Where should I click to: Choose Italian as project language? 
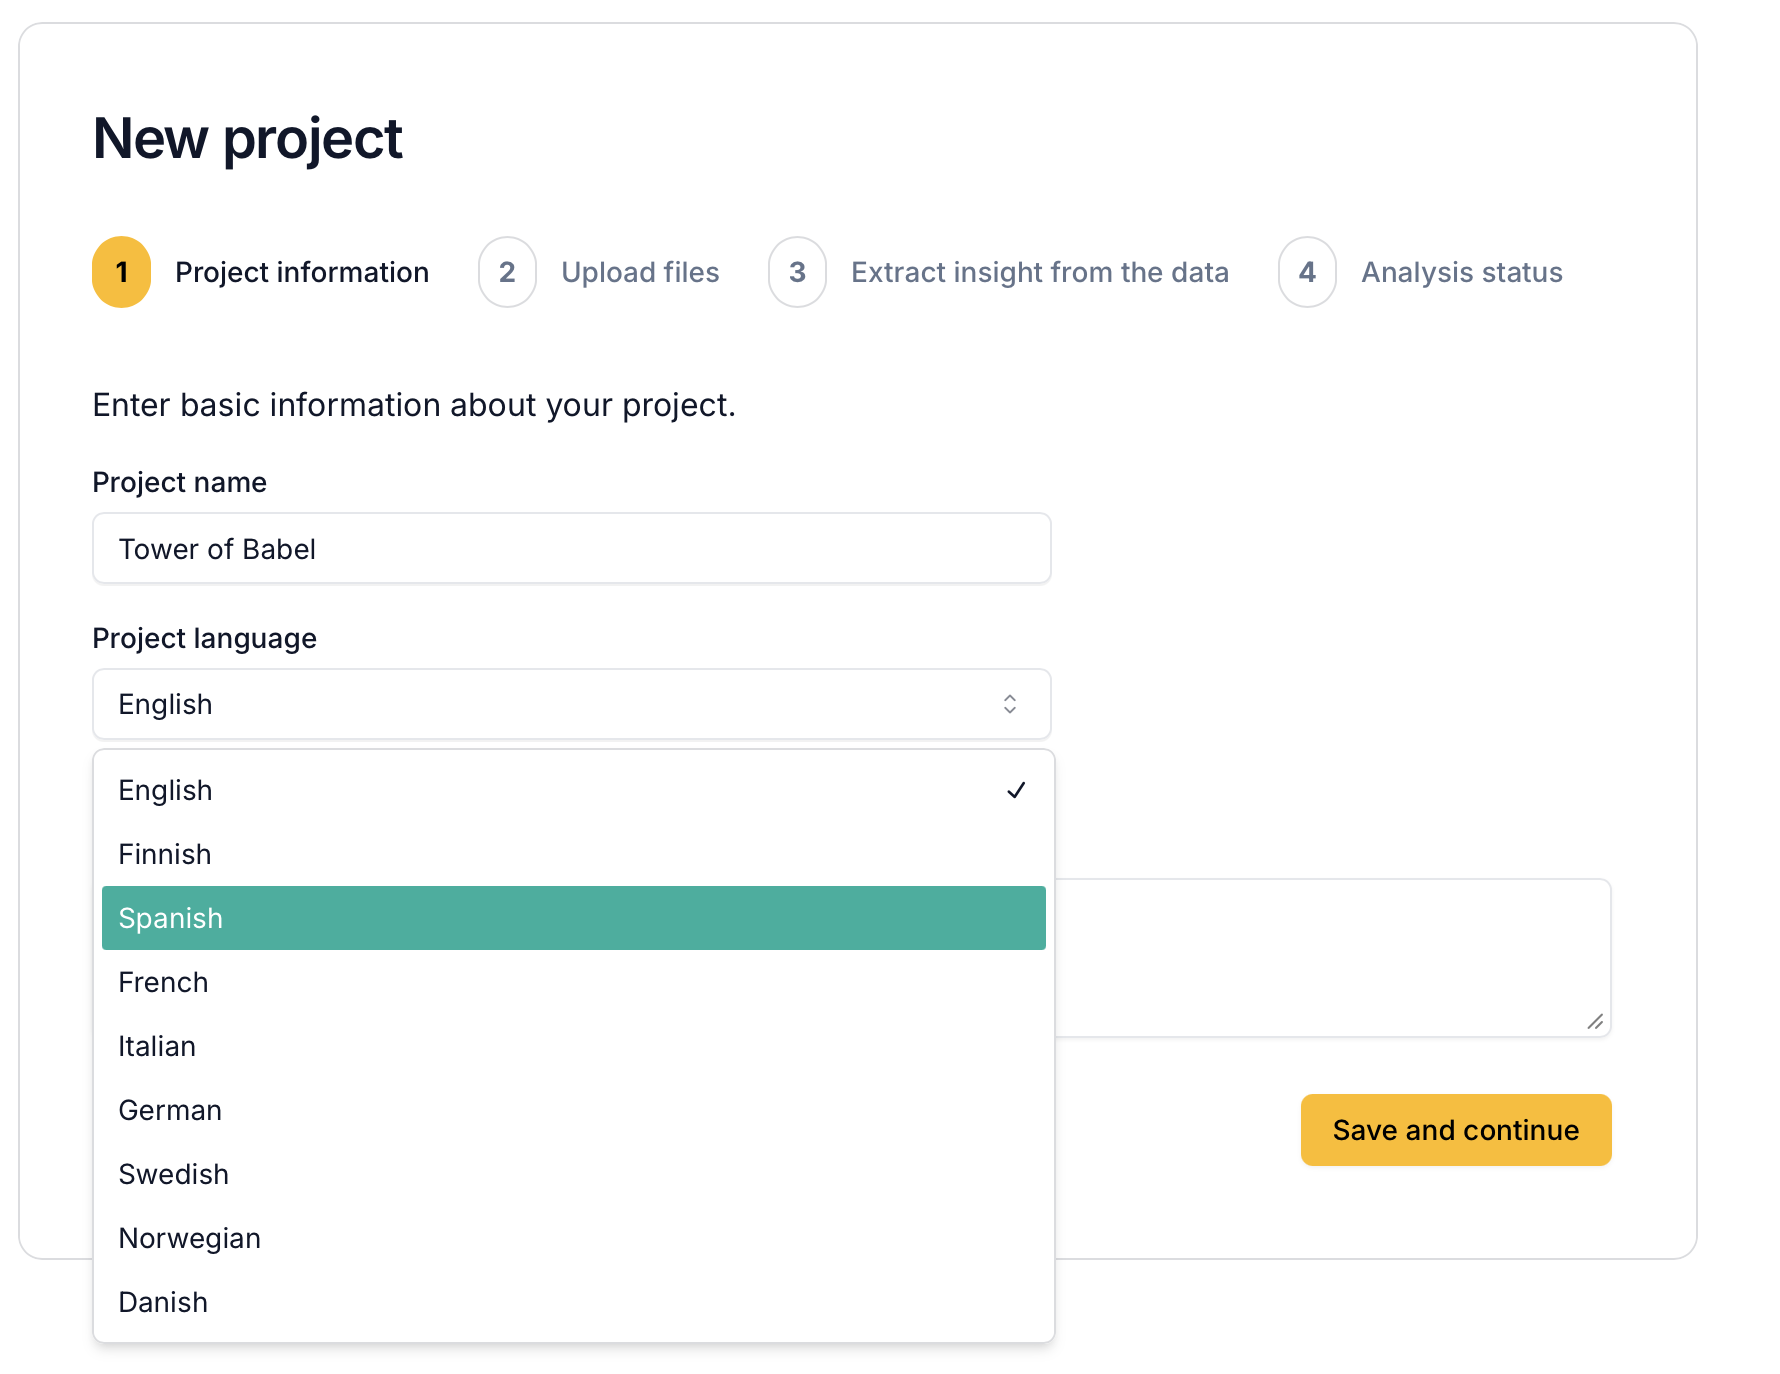[400, 1045]
